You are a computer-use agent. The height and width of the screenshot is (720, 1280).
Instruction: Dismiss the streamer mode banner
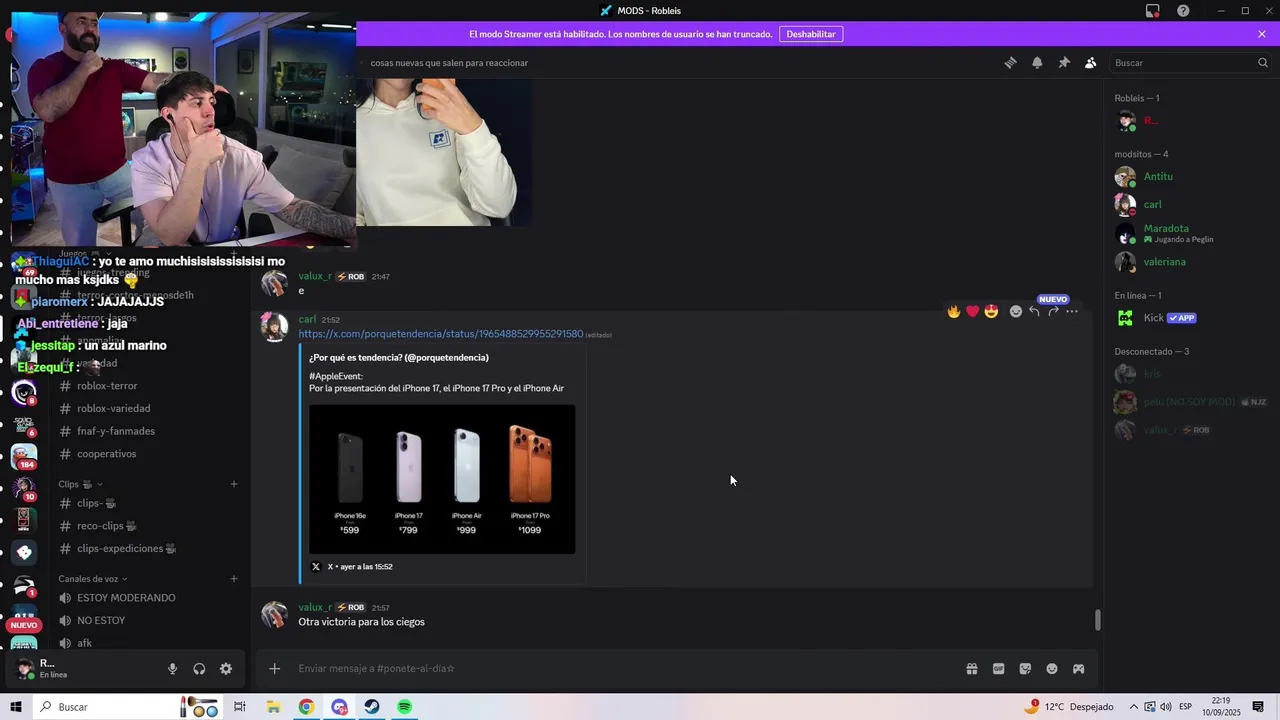coord(1262,34)
